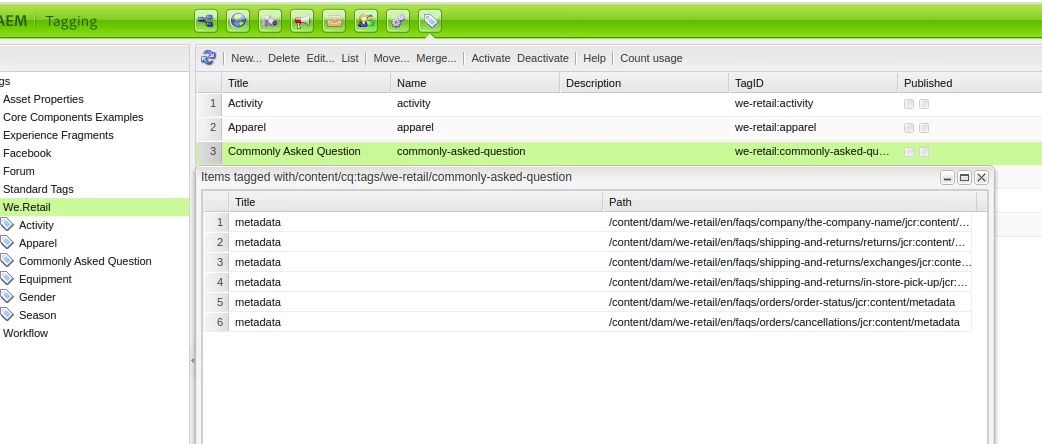Open the Users and groups icon
Viewport: 1042px width, 444px height.
click(x=366, y=21)
